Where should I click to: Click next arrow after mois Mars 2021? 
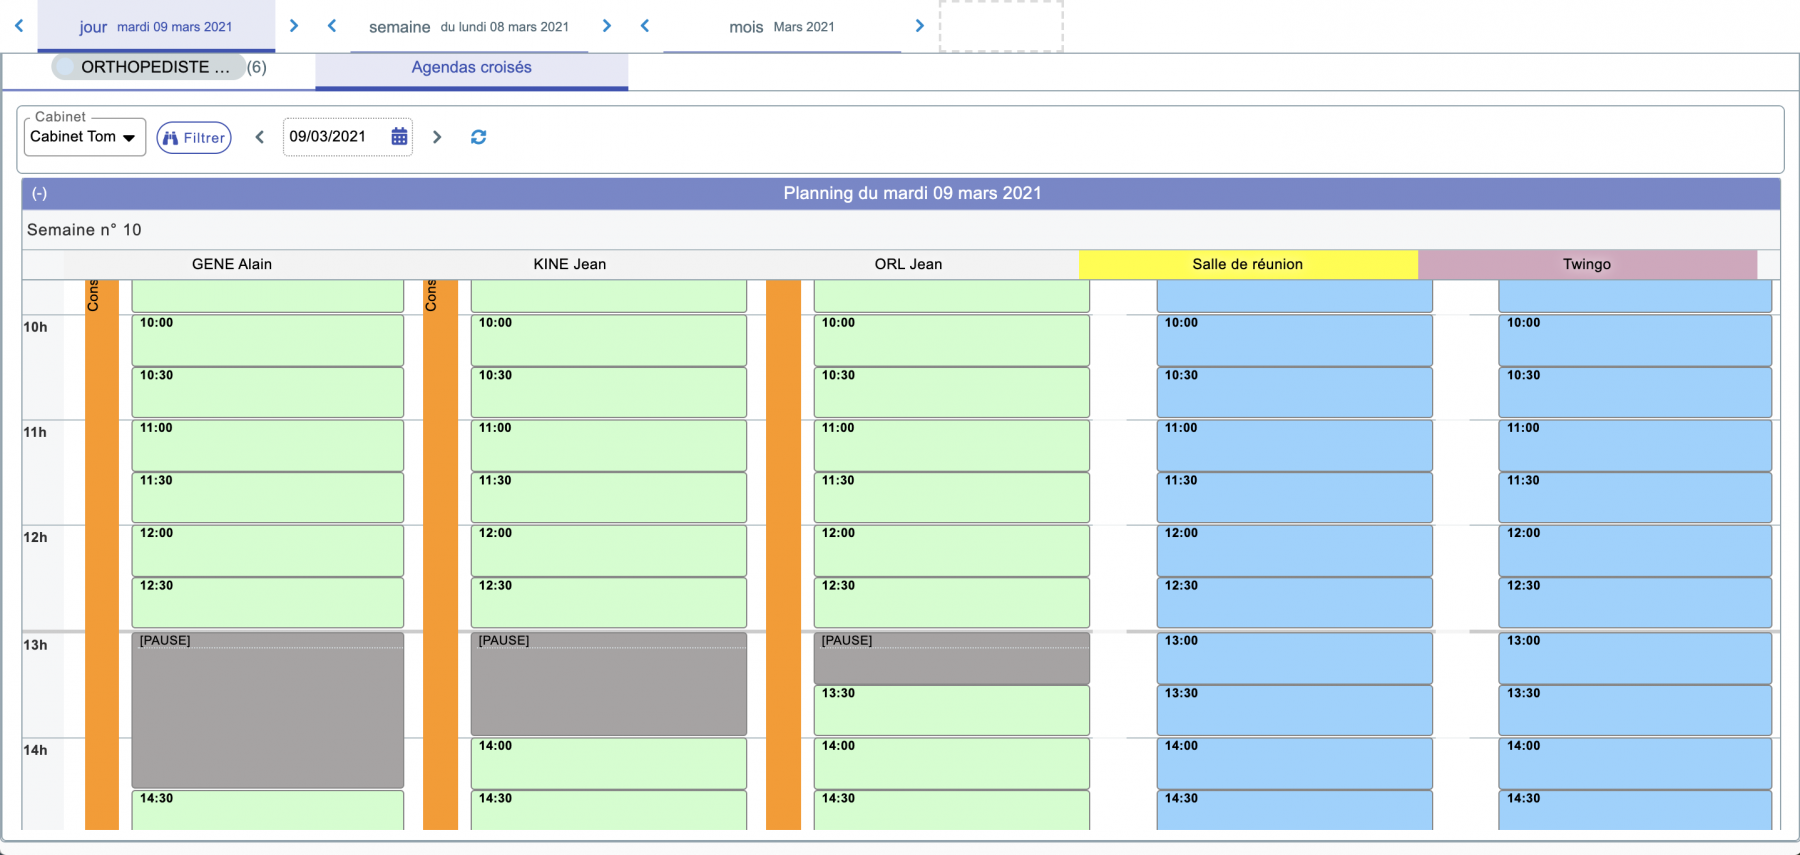919,26
